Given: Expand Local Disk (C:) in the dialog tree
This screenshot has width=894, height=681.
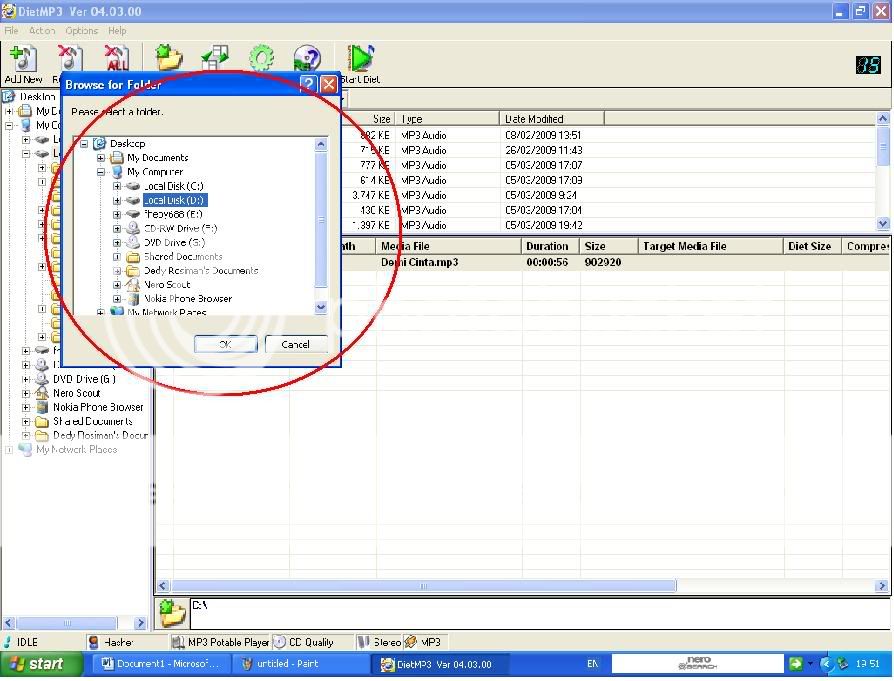Looking at the screenshot, I should (x=117, y=186).
